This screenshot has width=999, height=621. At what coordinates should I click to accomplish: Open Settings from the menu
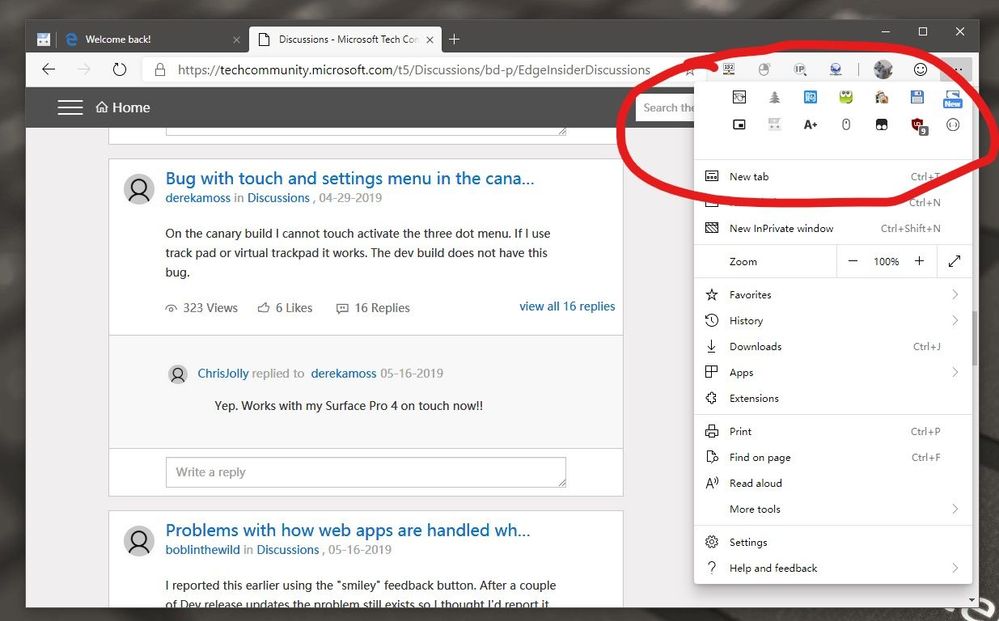(x=833, y=542)
